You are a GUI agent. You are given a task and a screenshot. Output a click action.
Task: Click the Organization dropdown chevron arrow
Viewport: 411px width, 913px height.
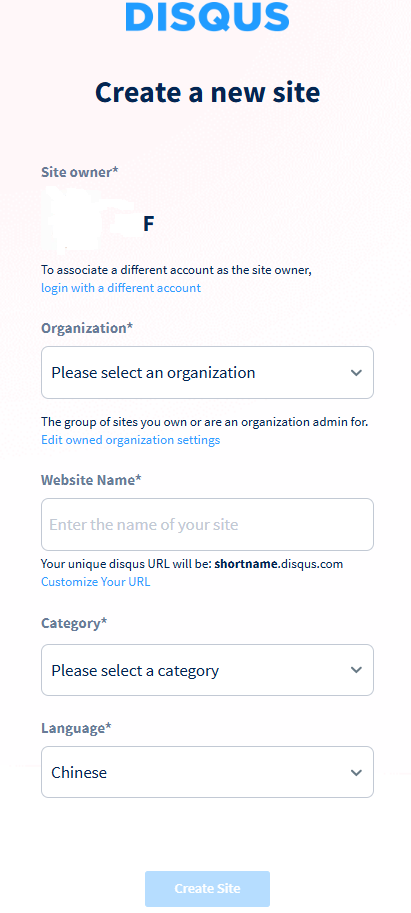tap(356, 373)
